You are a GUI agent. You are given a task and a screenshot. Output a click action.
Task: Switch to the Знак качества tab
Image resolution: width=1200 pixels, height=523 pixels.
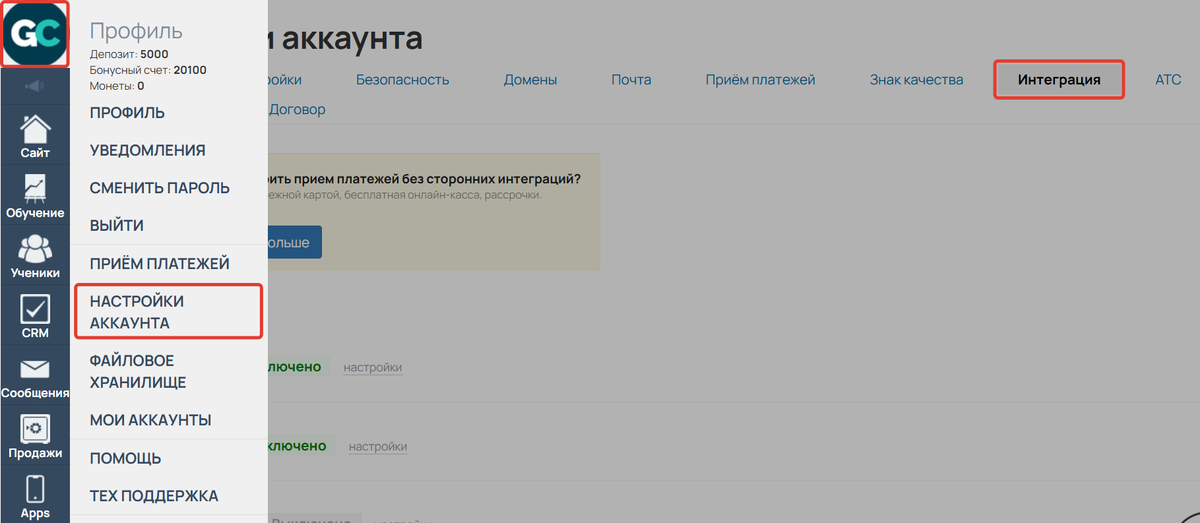click(x=916, y=80)
